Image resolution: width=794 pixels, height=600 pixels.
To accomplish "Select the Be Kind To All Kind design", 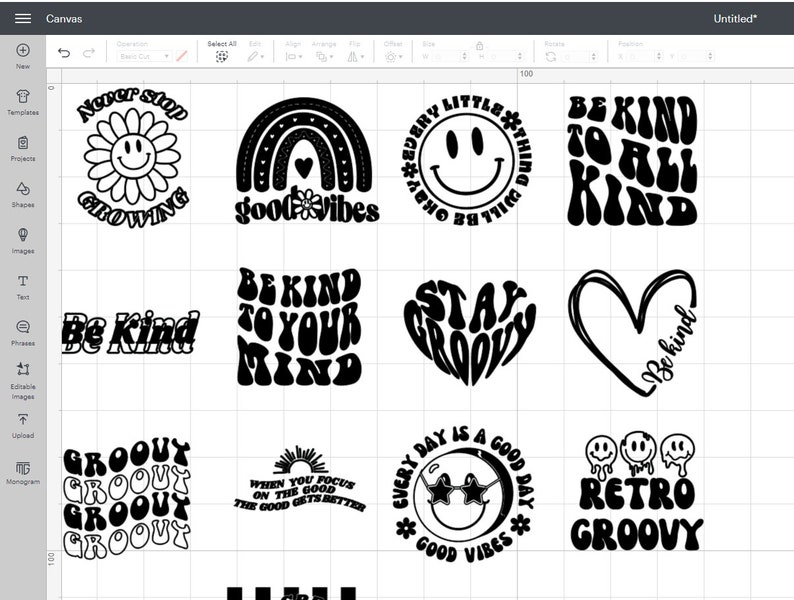I will coord(632,161).
